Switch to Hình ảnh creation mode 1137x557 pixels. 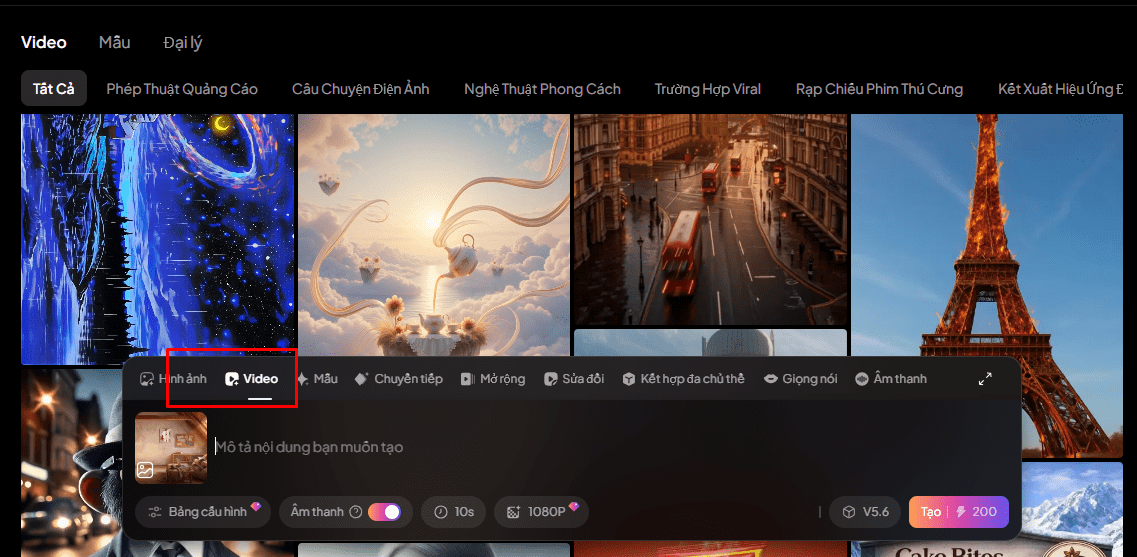coord(173,379)
